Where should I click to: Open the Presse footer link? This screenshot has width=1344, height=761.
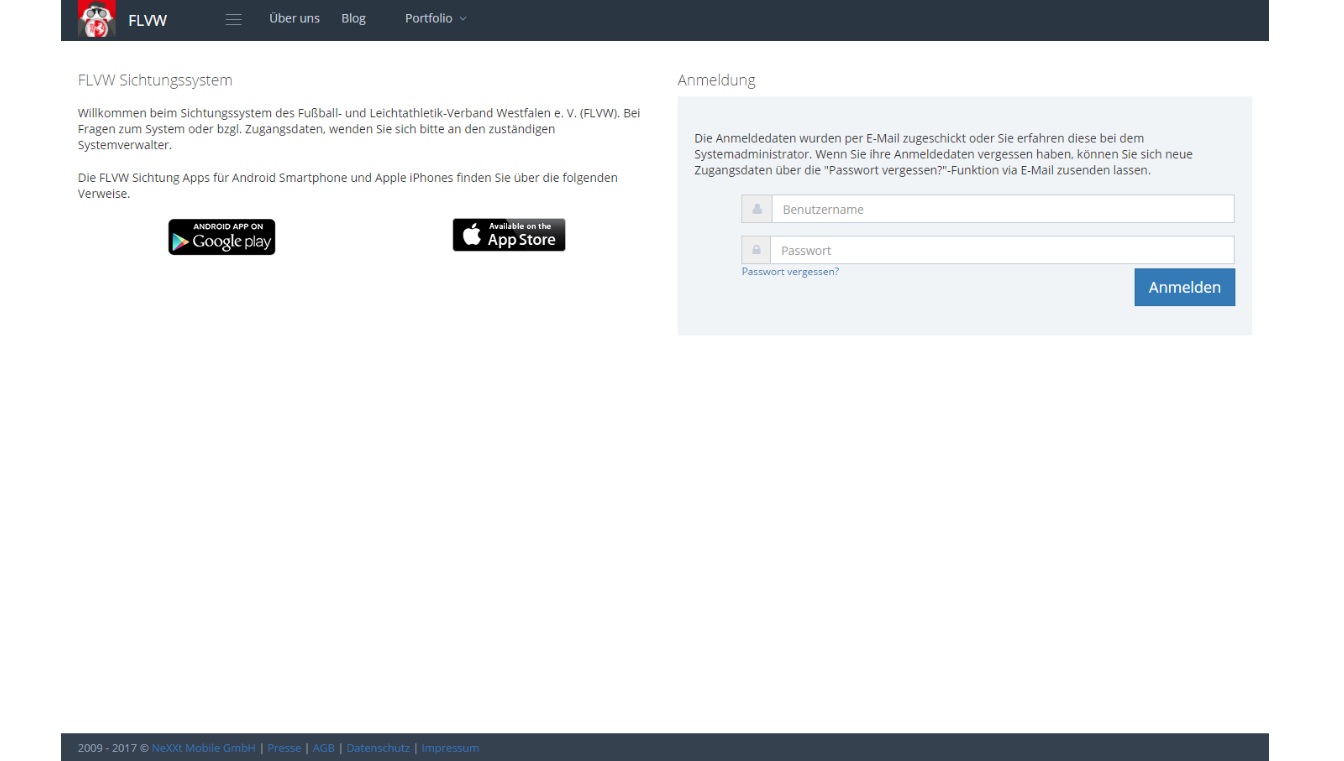point(284,748)
